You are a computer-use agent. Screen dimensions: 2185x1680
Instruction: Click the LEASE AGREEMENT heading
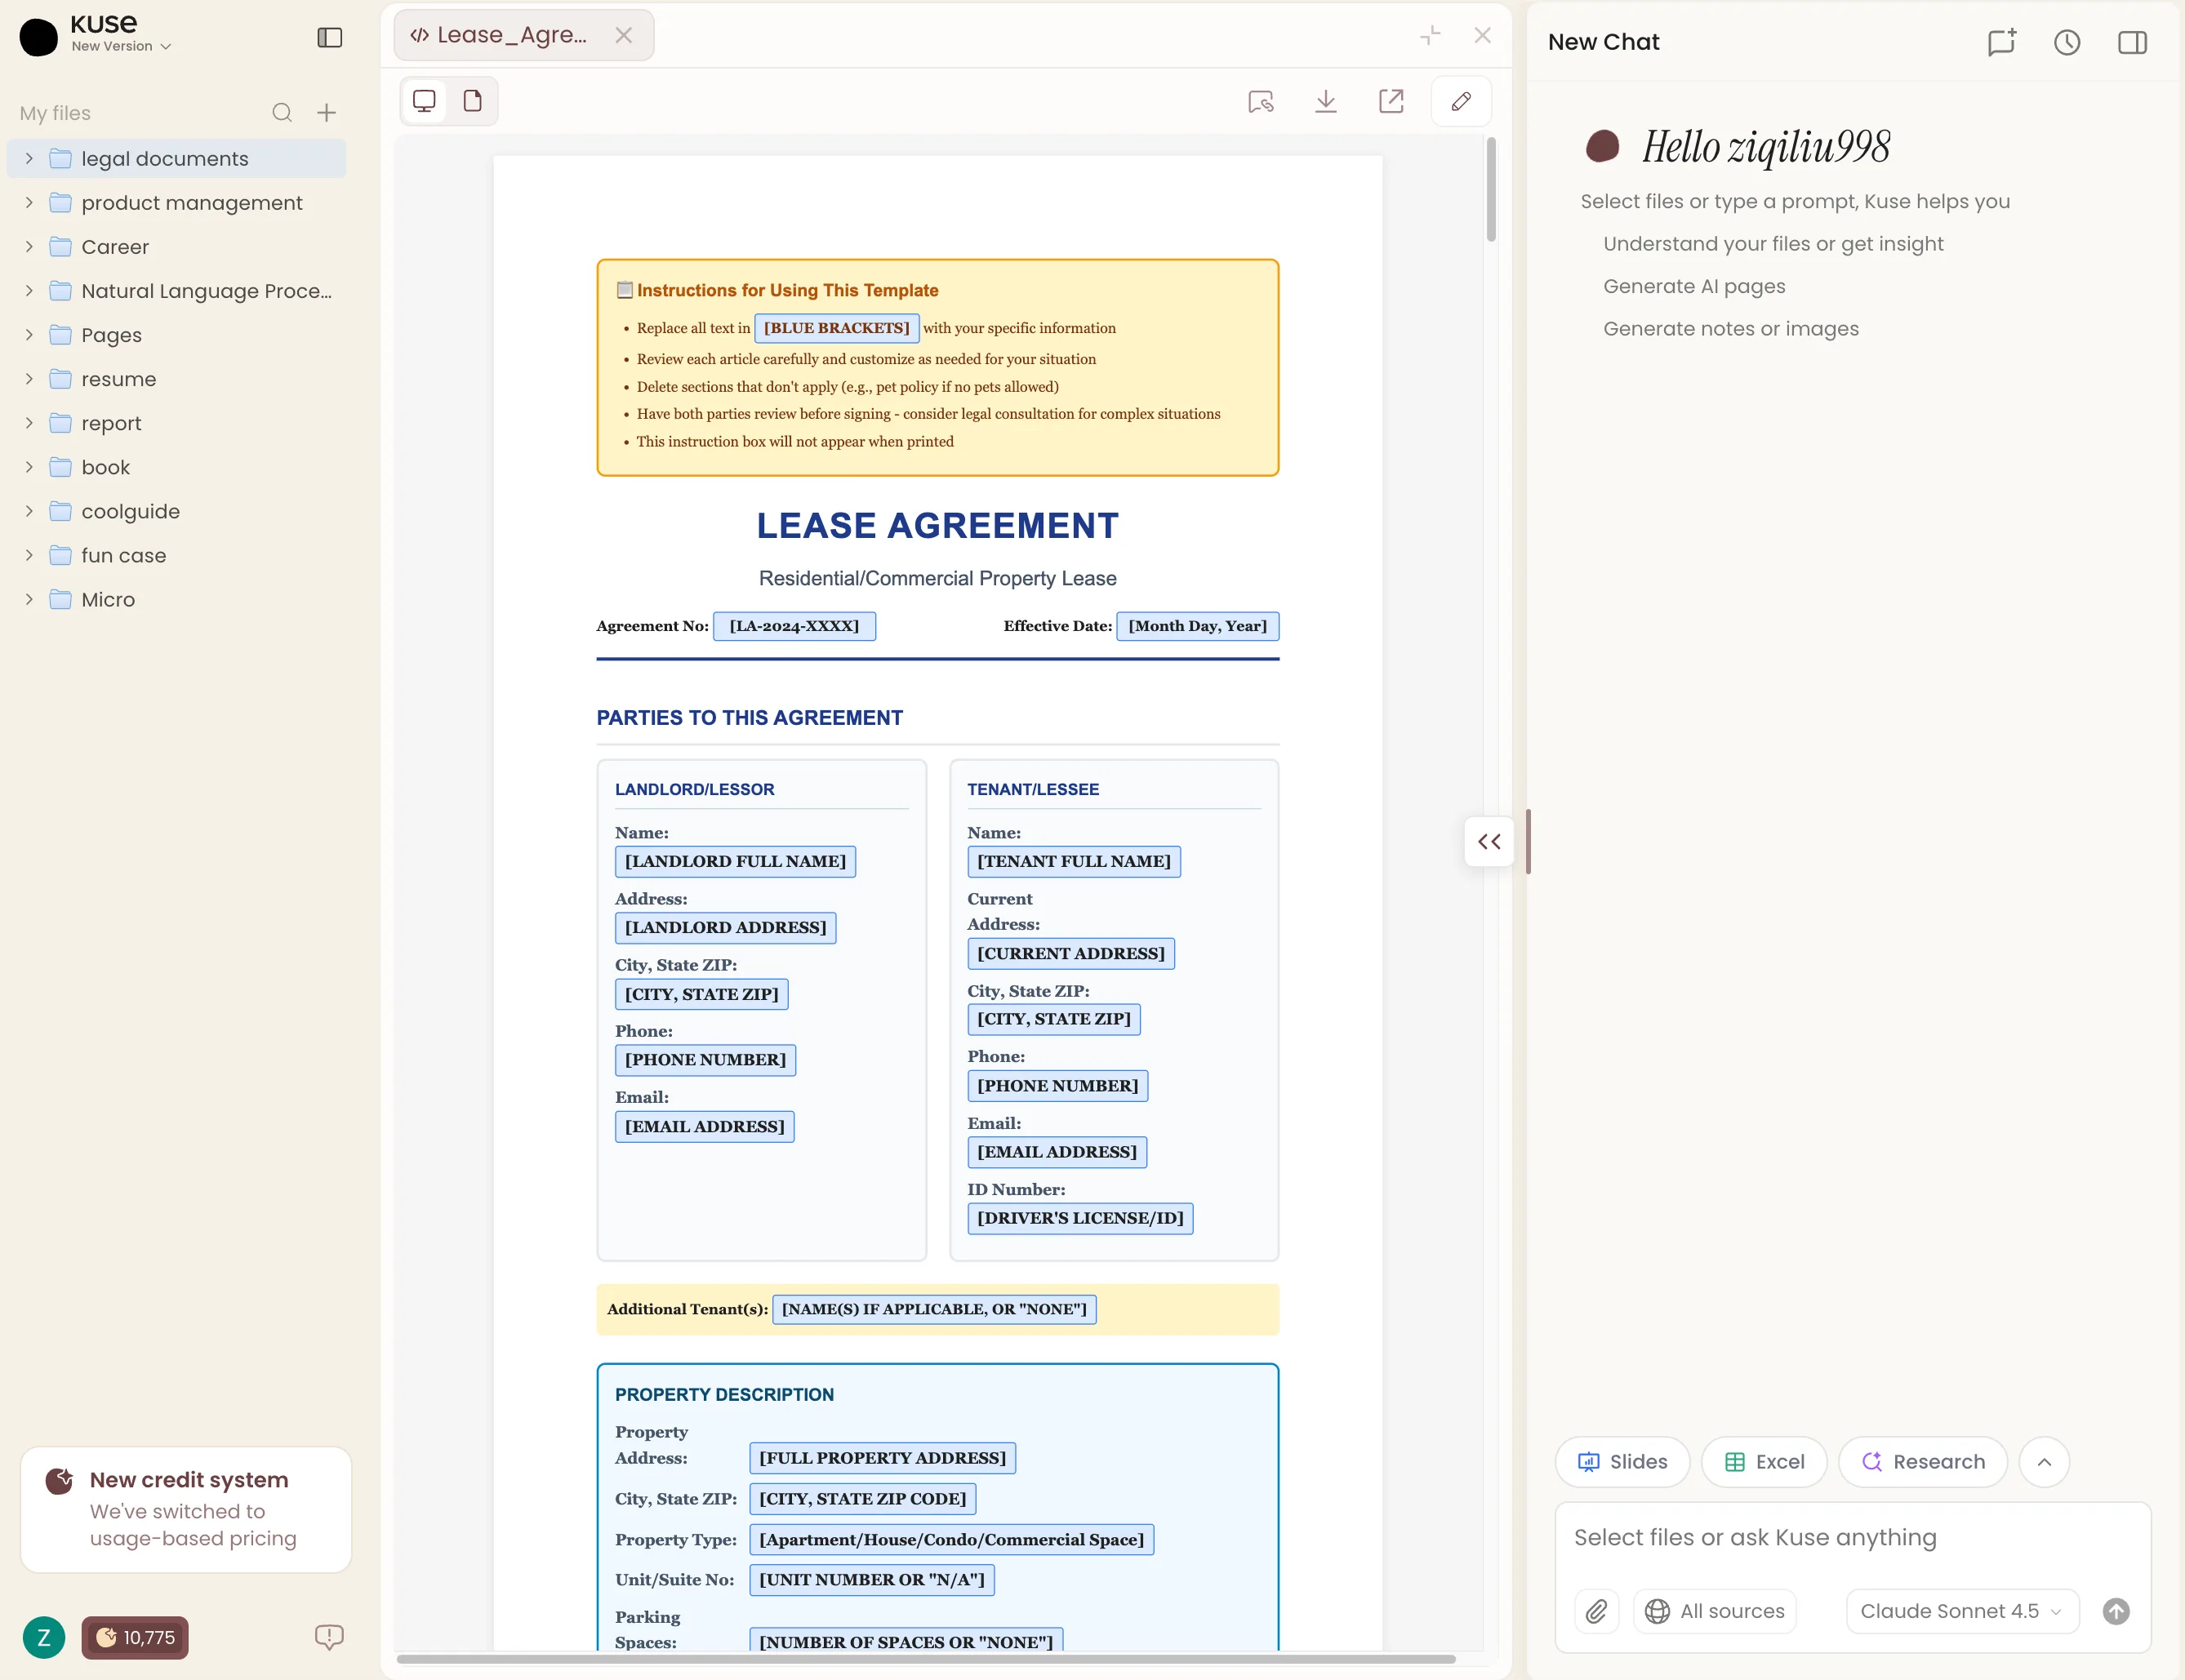937,526
